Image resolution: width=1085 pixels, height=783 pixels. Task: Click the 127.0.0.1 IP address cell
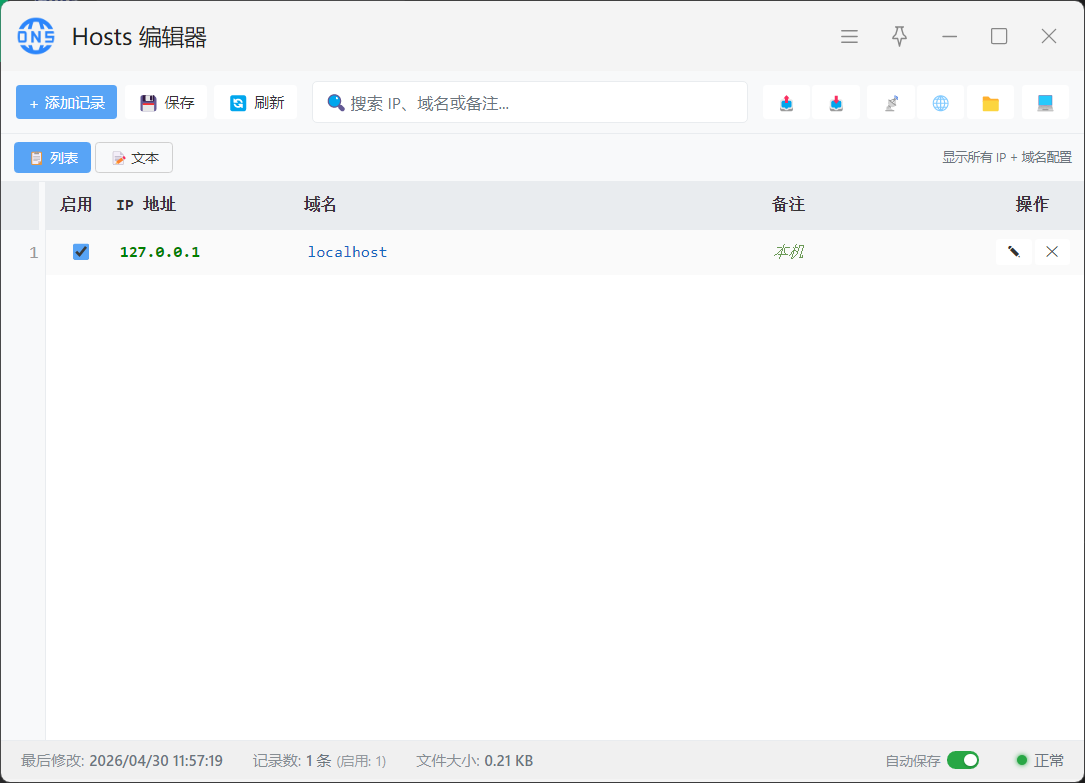click(160, 252)
